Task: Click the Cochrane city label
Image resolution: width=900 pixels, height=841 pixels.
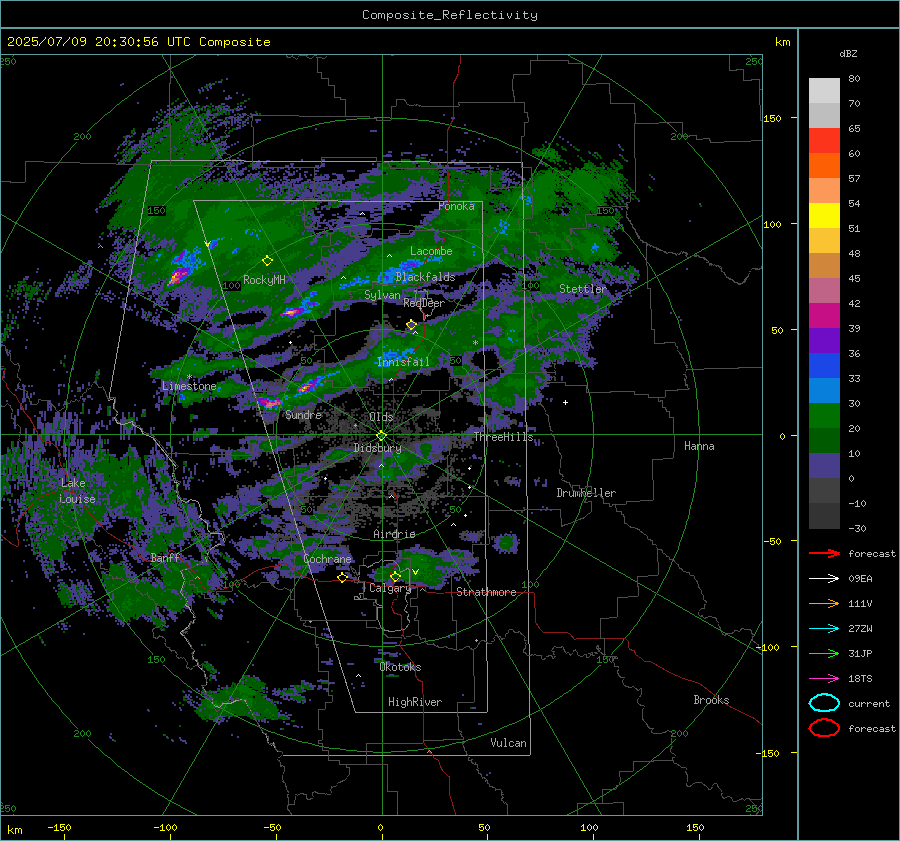Action: tap(327, 559)
